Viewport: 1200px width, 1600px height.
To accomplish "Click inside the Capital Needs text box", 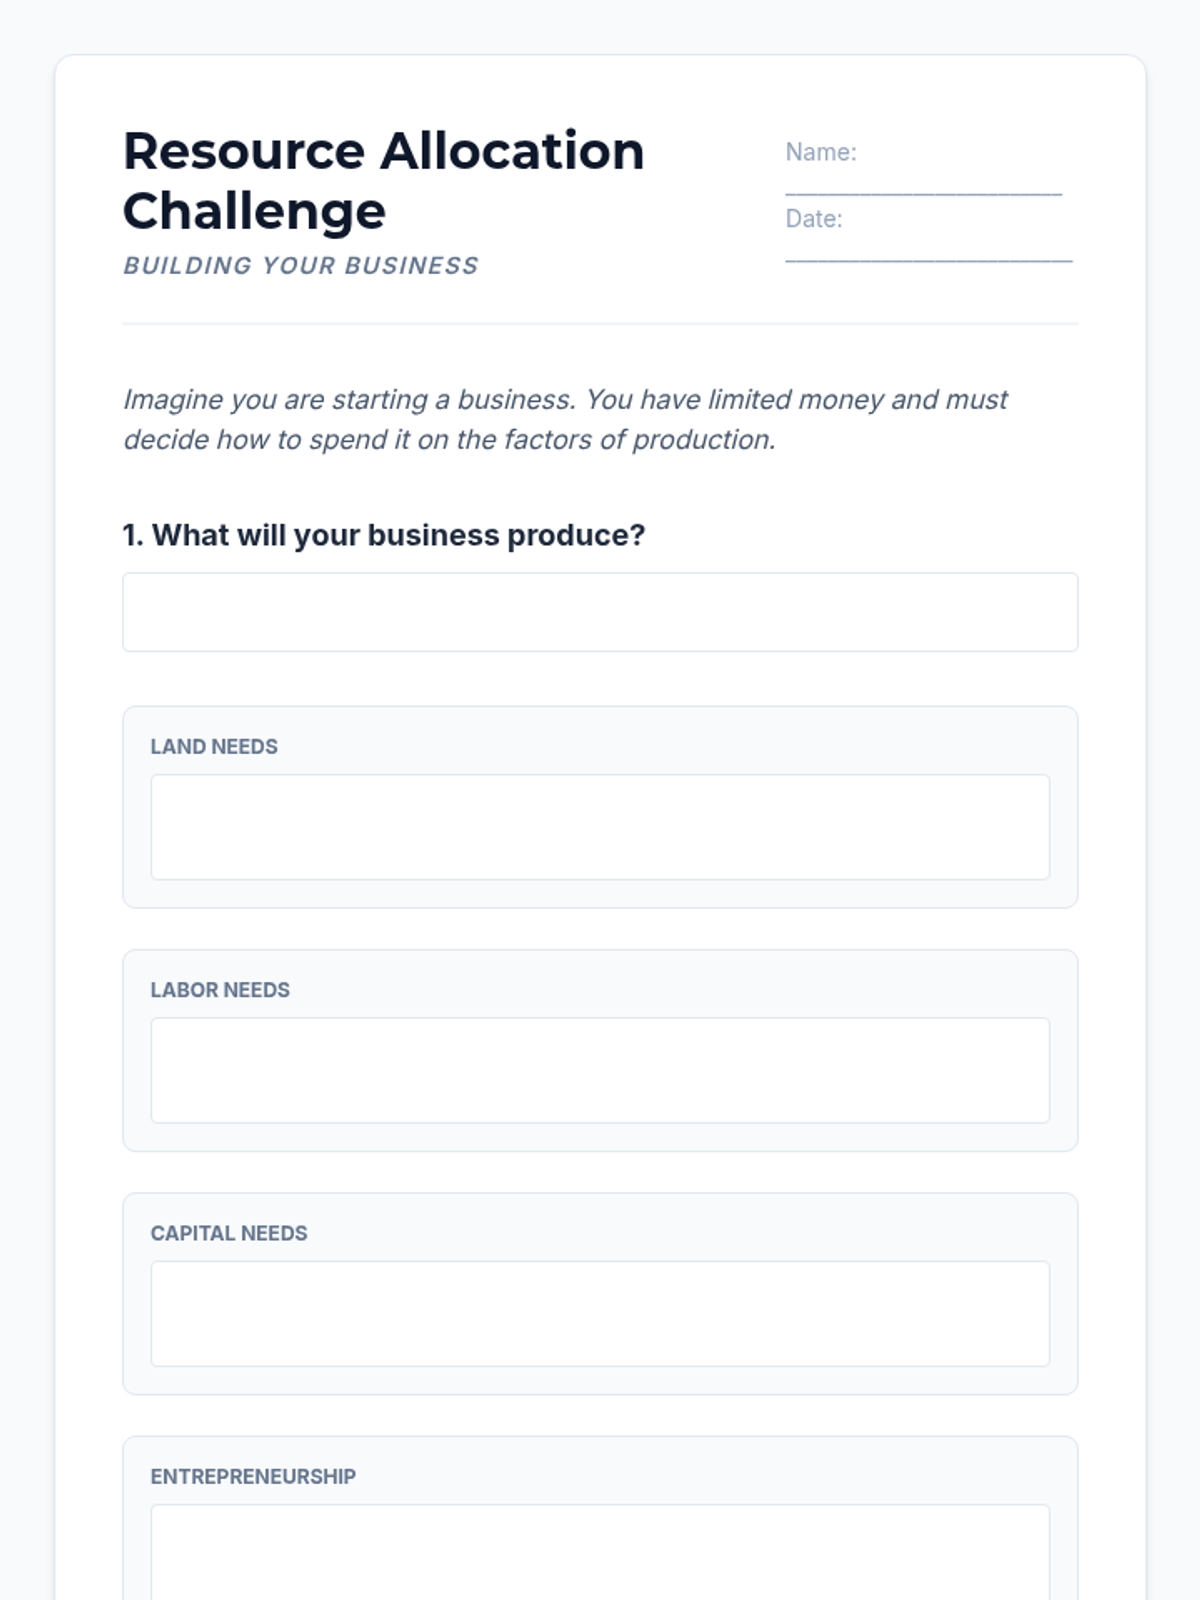I will (x=600, y=1313).
